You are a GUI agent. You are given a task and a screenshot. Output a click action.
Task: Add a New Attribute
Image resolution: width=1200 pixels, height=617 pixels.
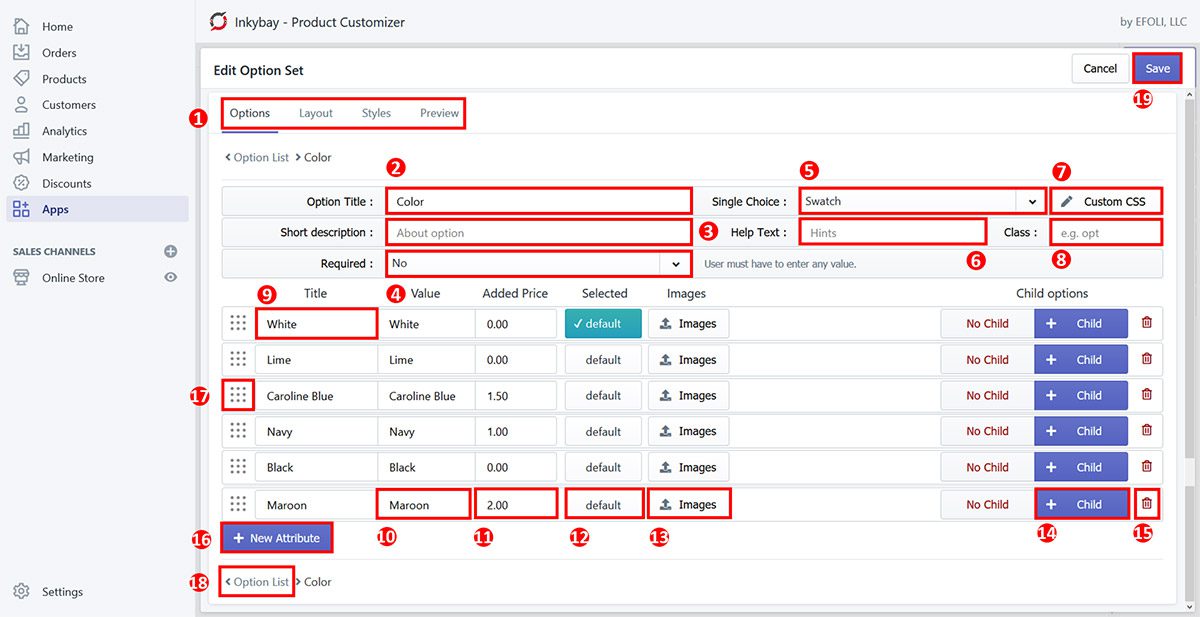click(277, 537)
